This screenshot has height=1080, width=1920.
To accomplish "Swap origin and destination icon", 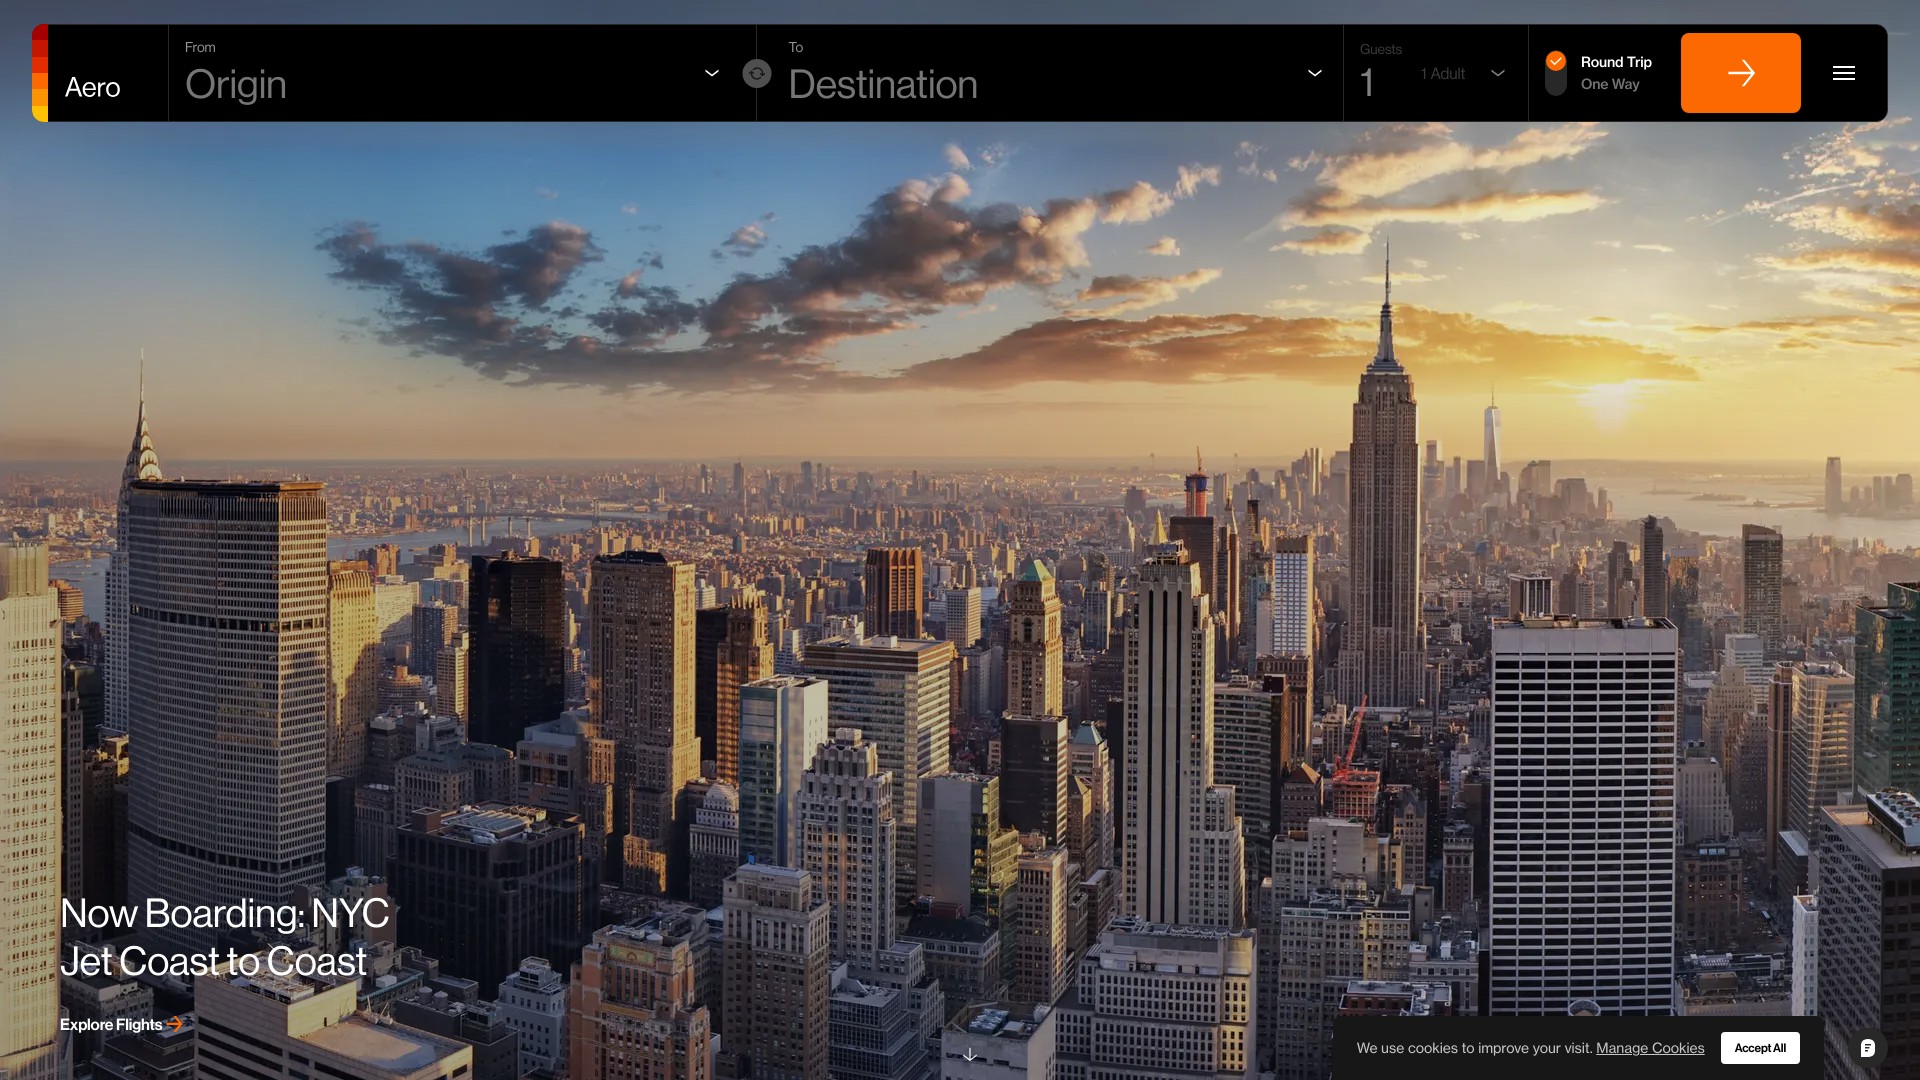I will (757, 73).
